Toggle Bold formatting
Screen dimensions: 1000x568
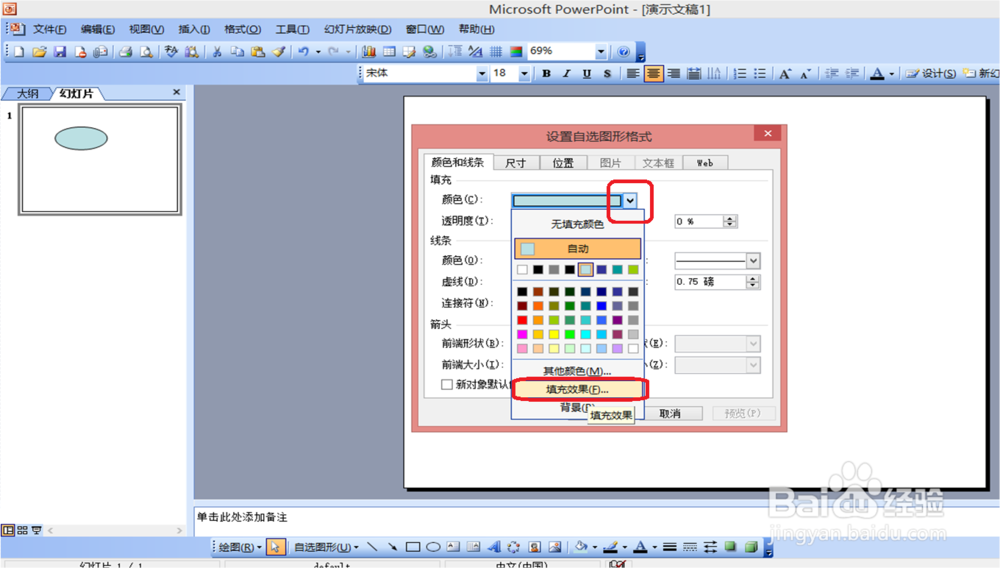[547, 74]
